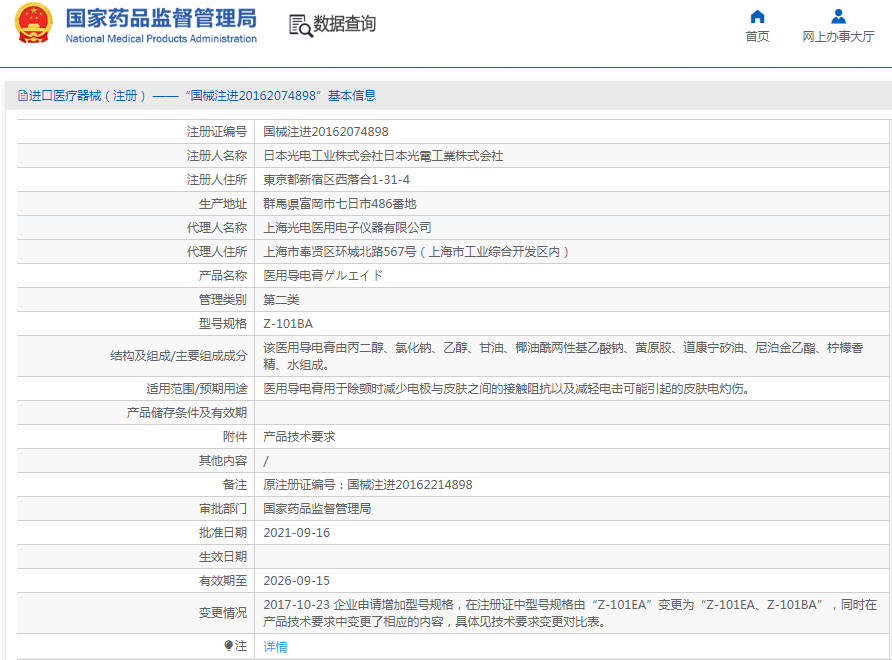Click the 网上办事大厅 person icon

[838, 16]
